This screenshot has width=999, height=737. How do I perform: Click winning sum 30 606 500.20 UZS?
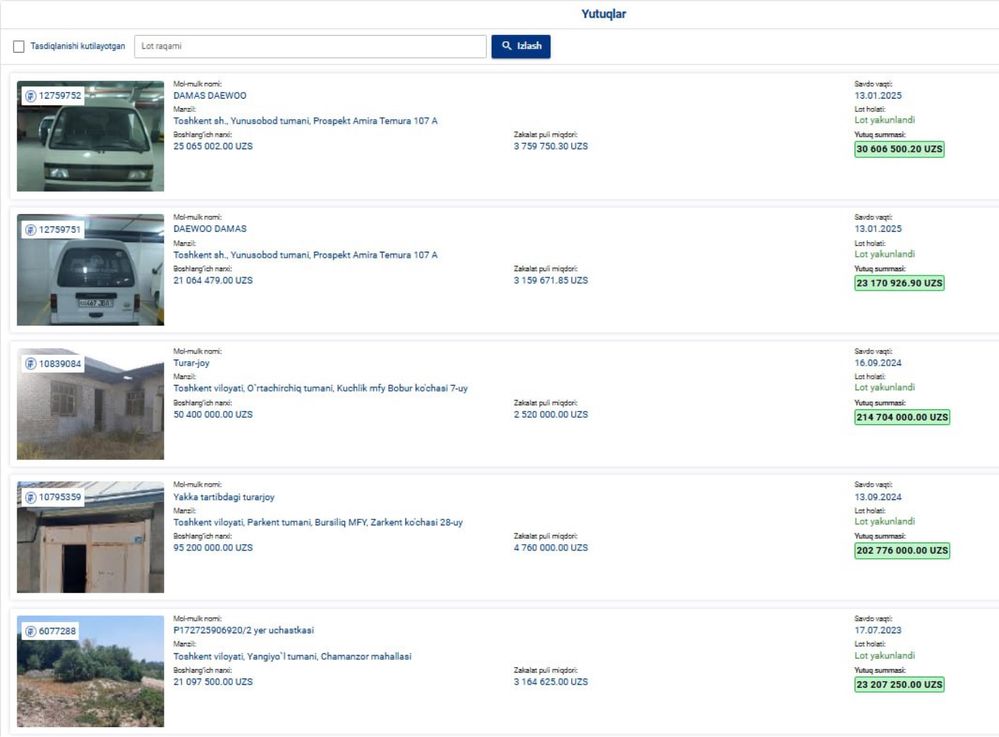899,149
